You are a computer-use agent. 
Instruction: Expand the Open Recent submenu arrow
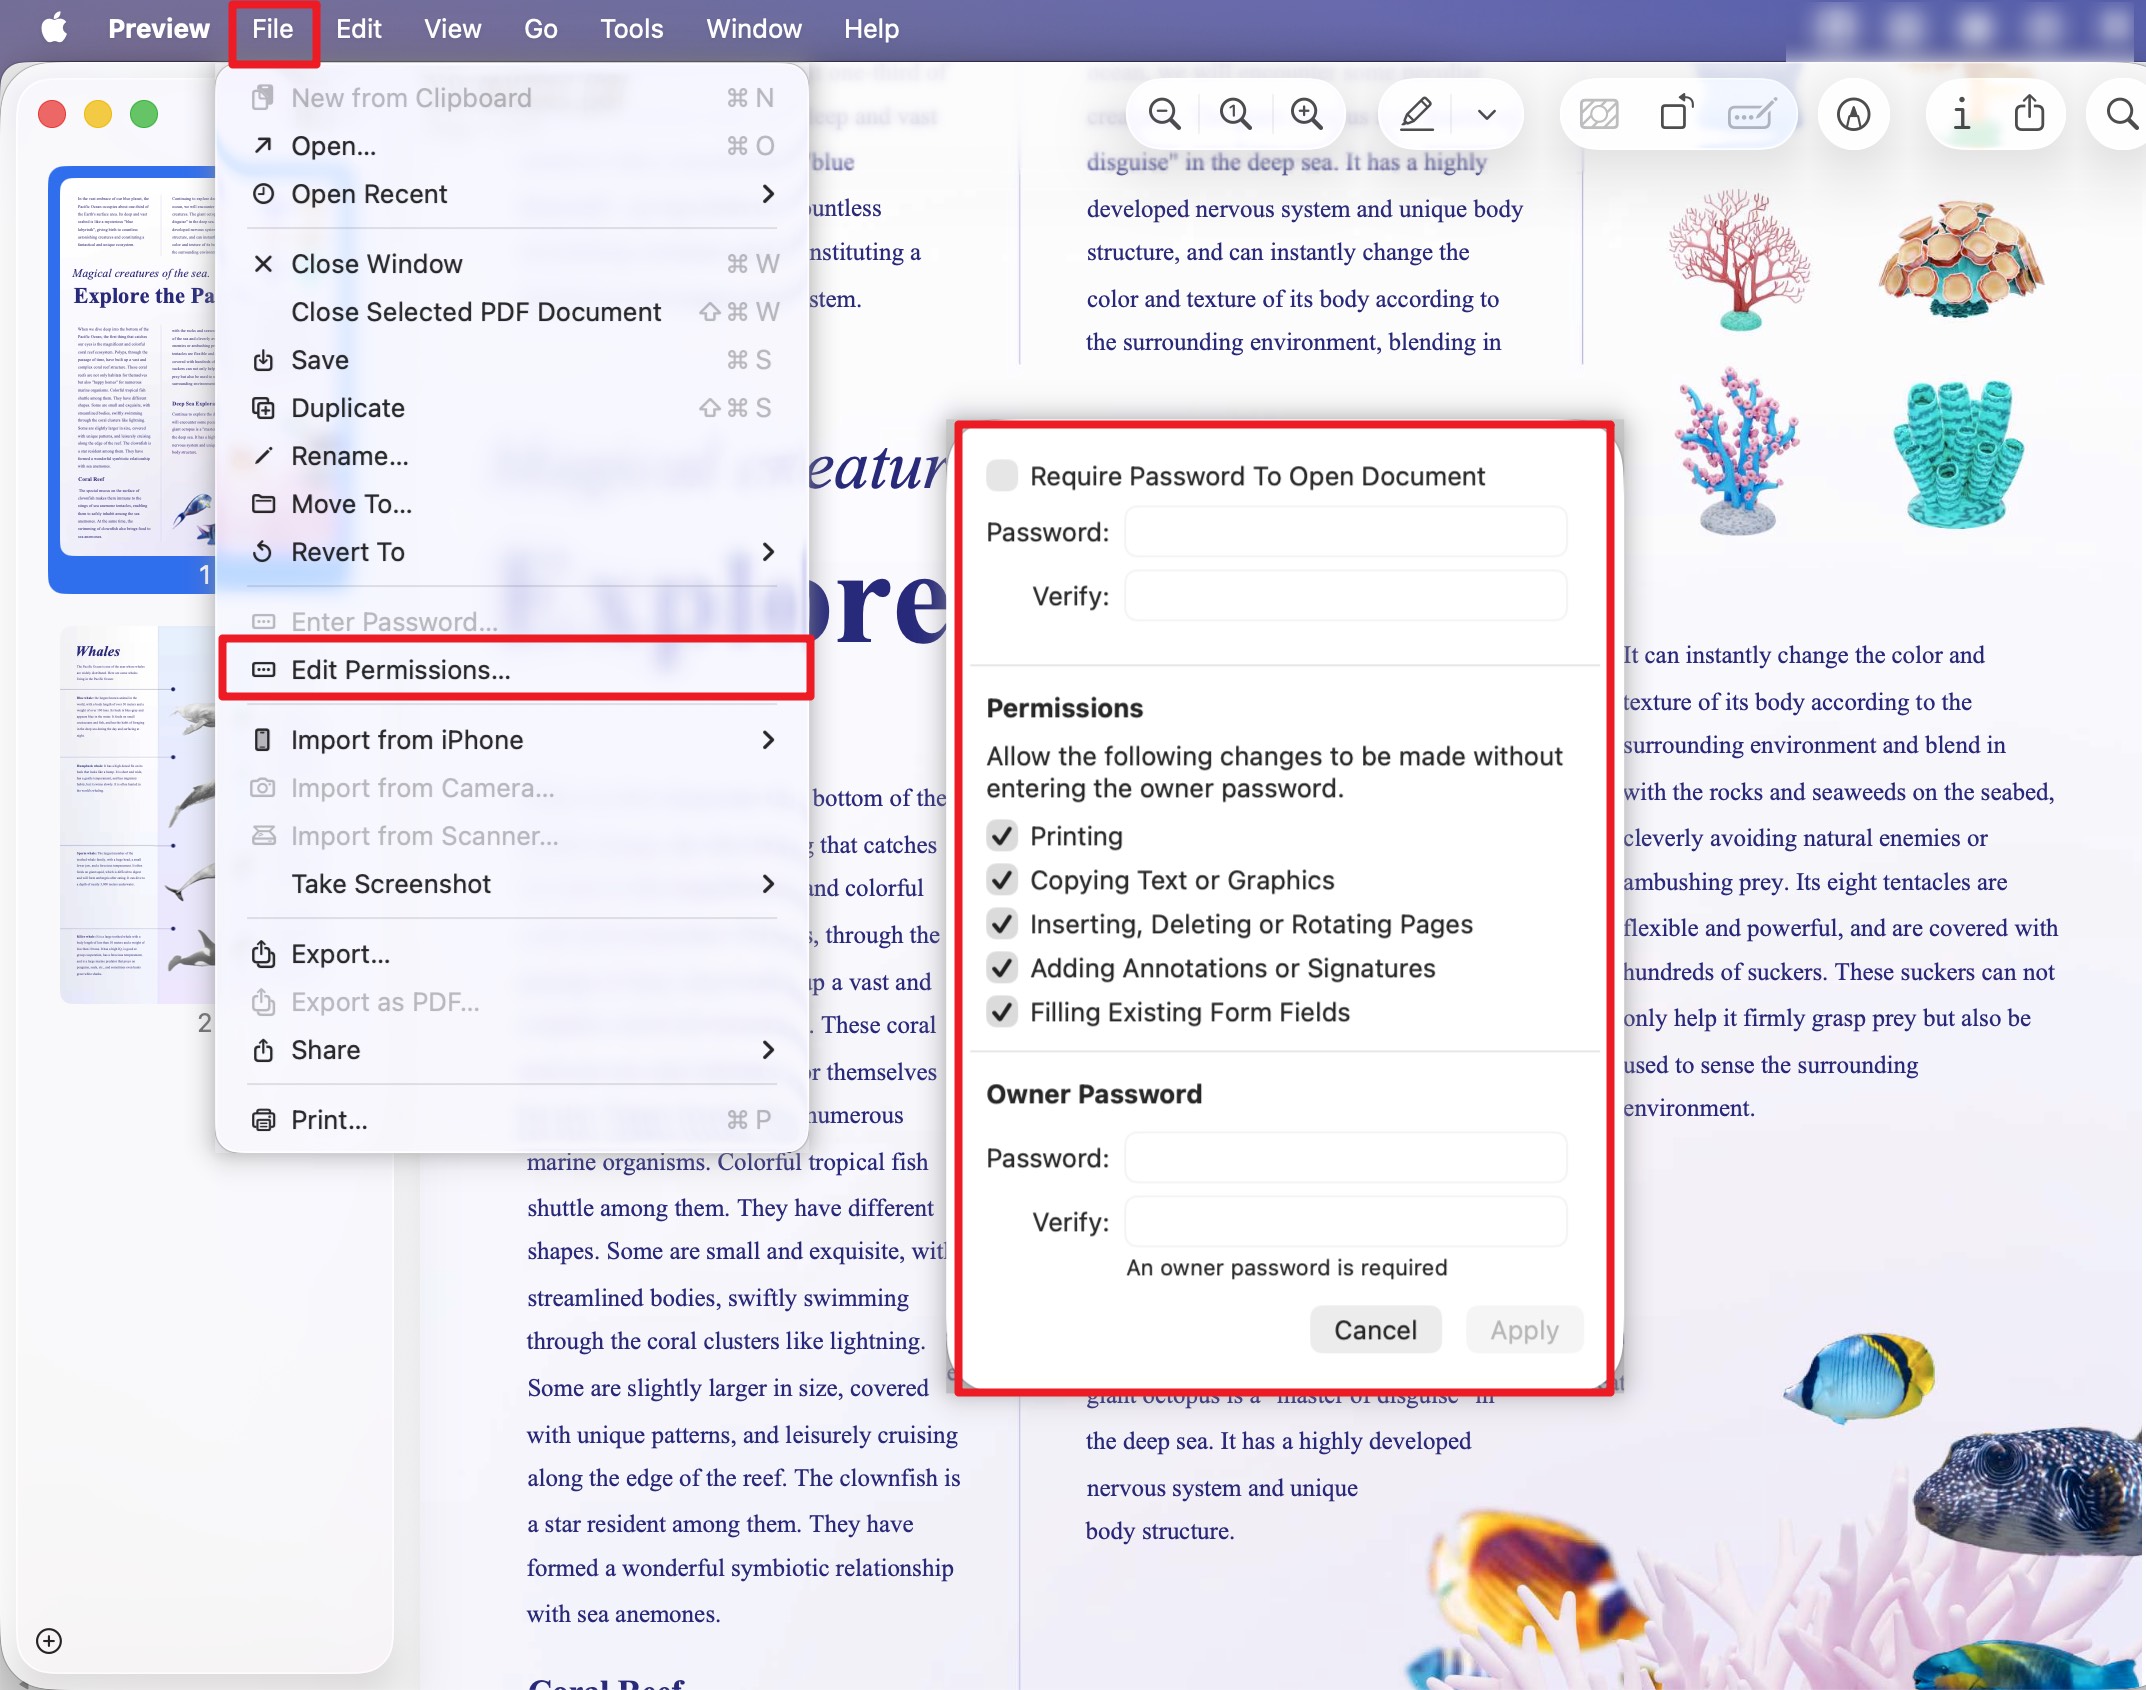pyautogui.click(x=768, y=194)
